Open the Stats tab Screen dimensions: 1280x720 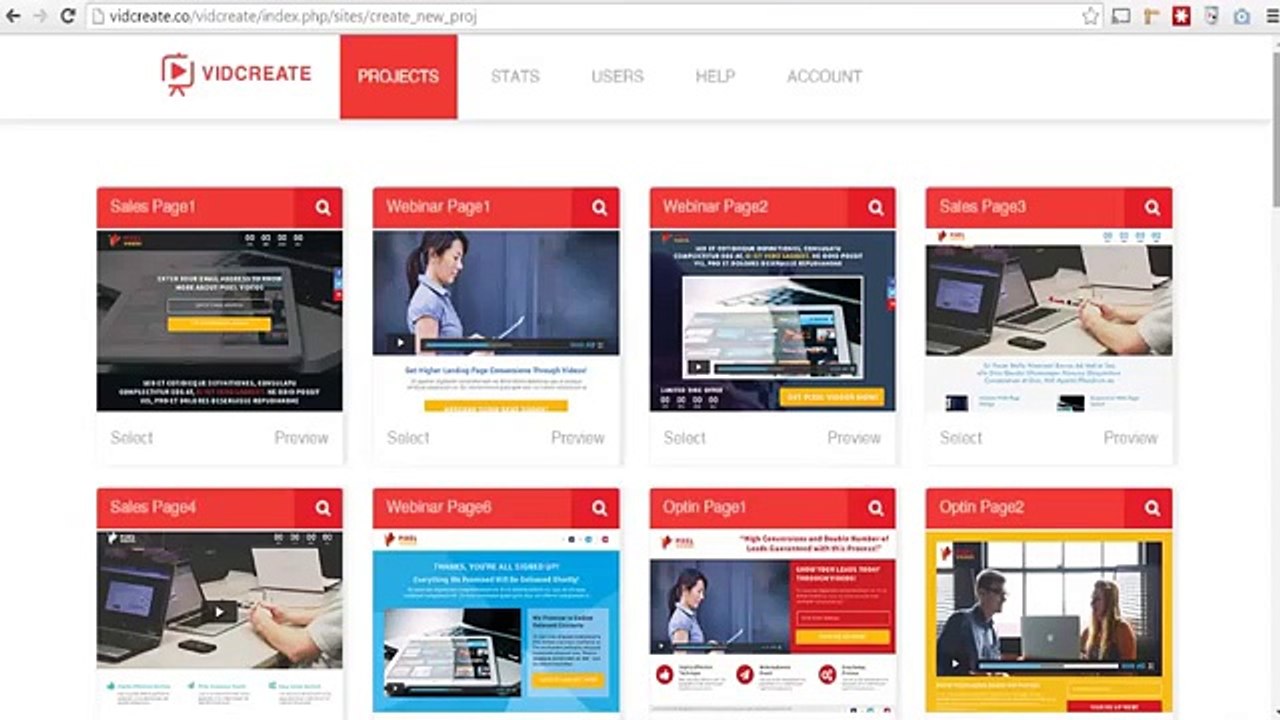click(x=515, y=76)
